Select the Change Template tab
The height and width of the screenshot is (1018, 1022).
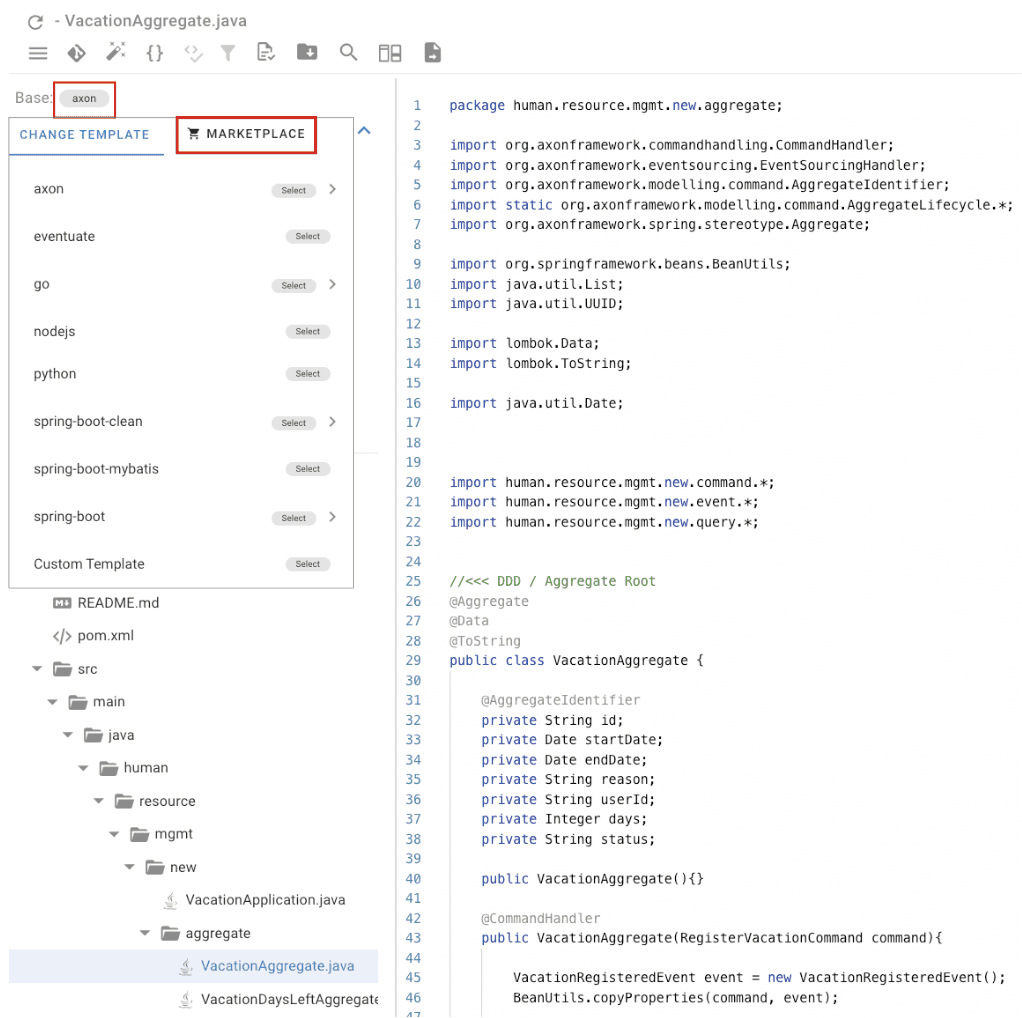(x=85, y=134)
